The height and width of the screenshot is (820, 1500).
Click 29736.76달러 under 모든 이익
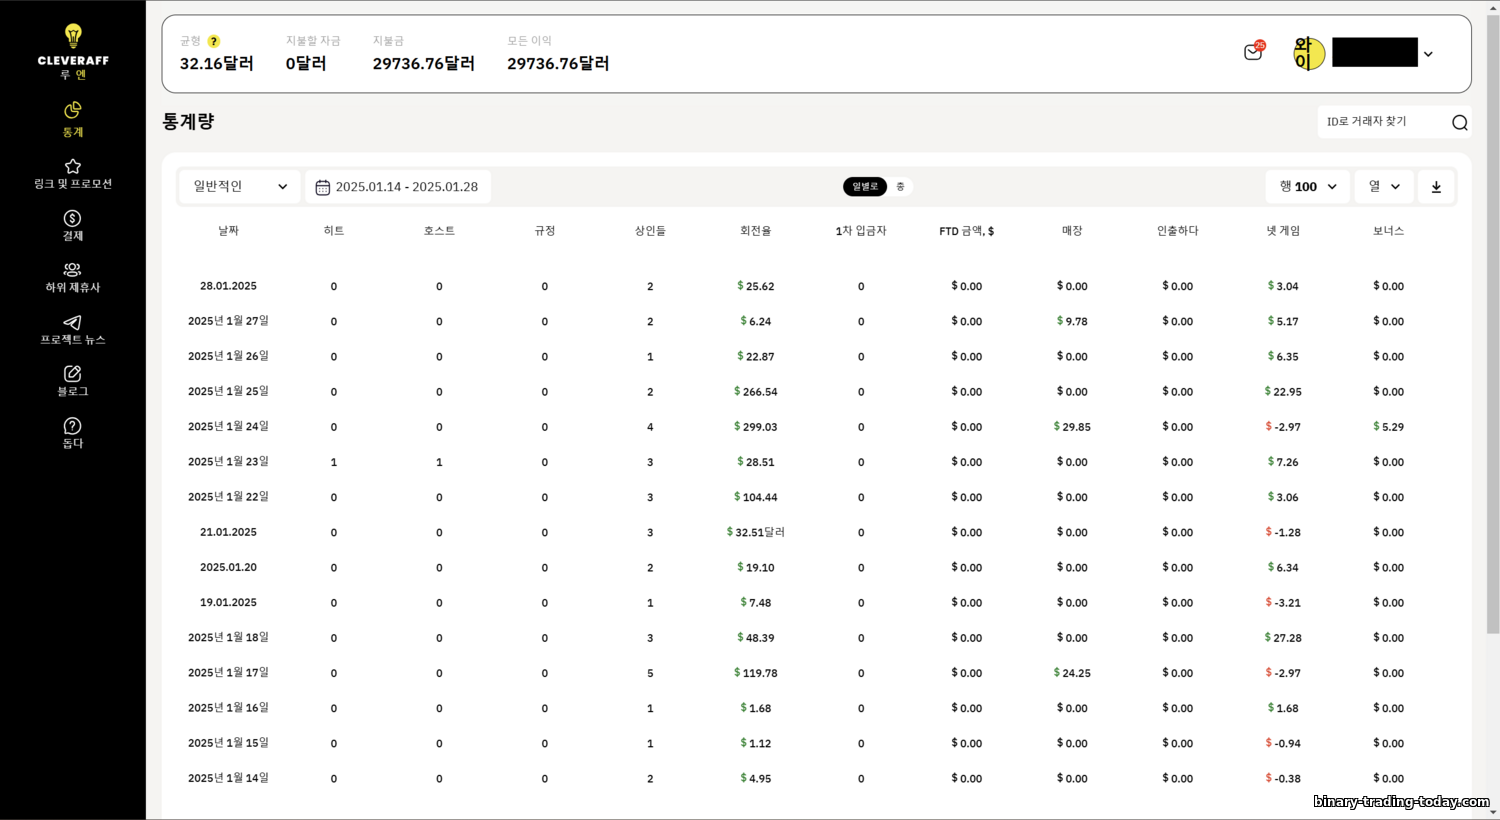558,63
